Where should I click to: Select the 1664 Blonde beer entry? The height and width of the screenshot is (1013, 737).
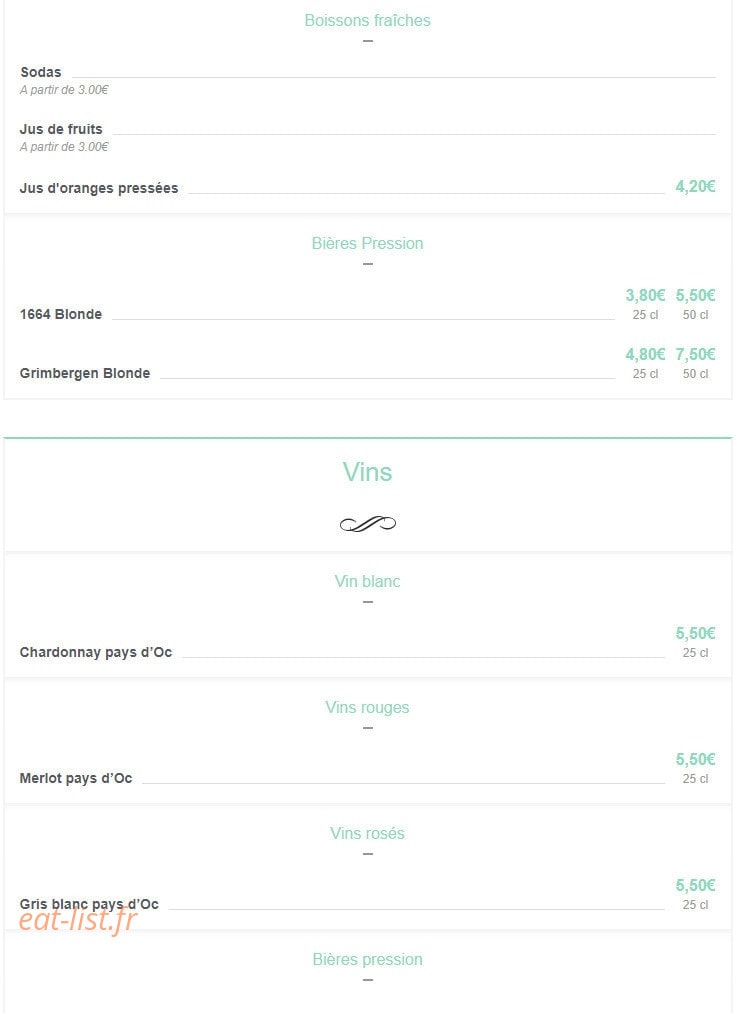(61, 315)
